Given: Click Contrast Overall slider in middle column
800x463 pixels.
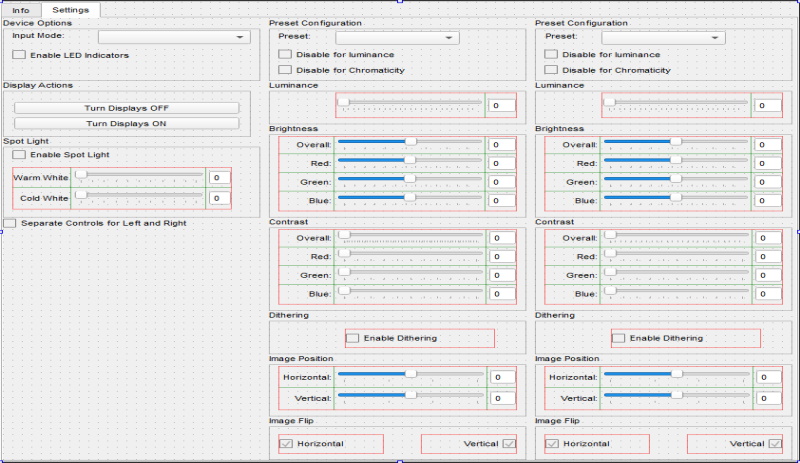Looking at the screenshot, I should [x=411, y=236].
